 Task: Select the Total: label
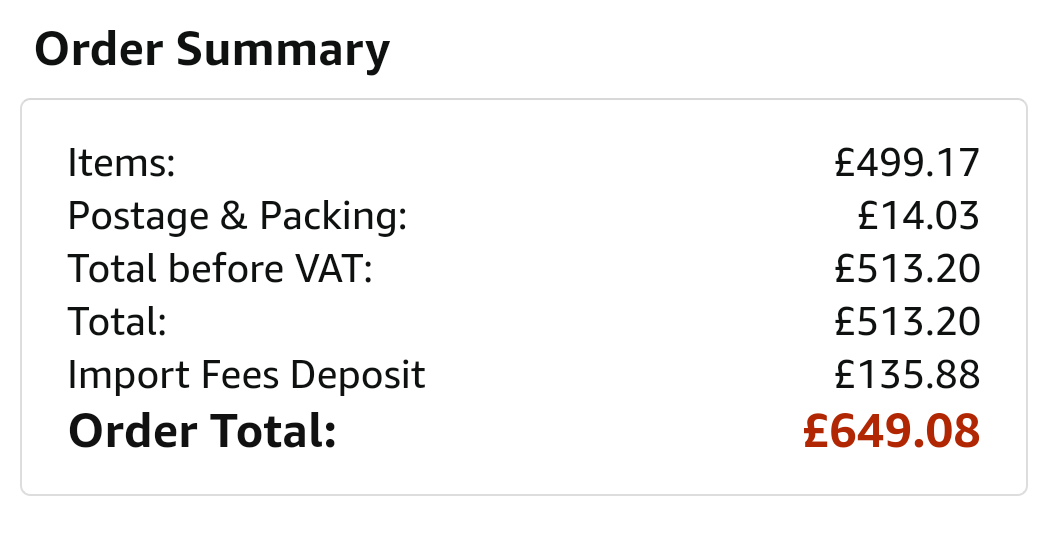(x=117, y=321)
